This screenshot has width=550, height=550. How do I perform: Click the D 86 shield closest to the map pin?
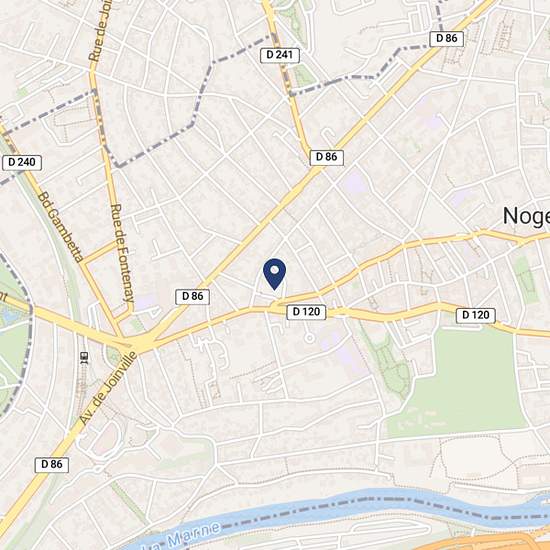click(193, 297)
